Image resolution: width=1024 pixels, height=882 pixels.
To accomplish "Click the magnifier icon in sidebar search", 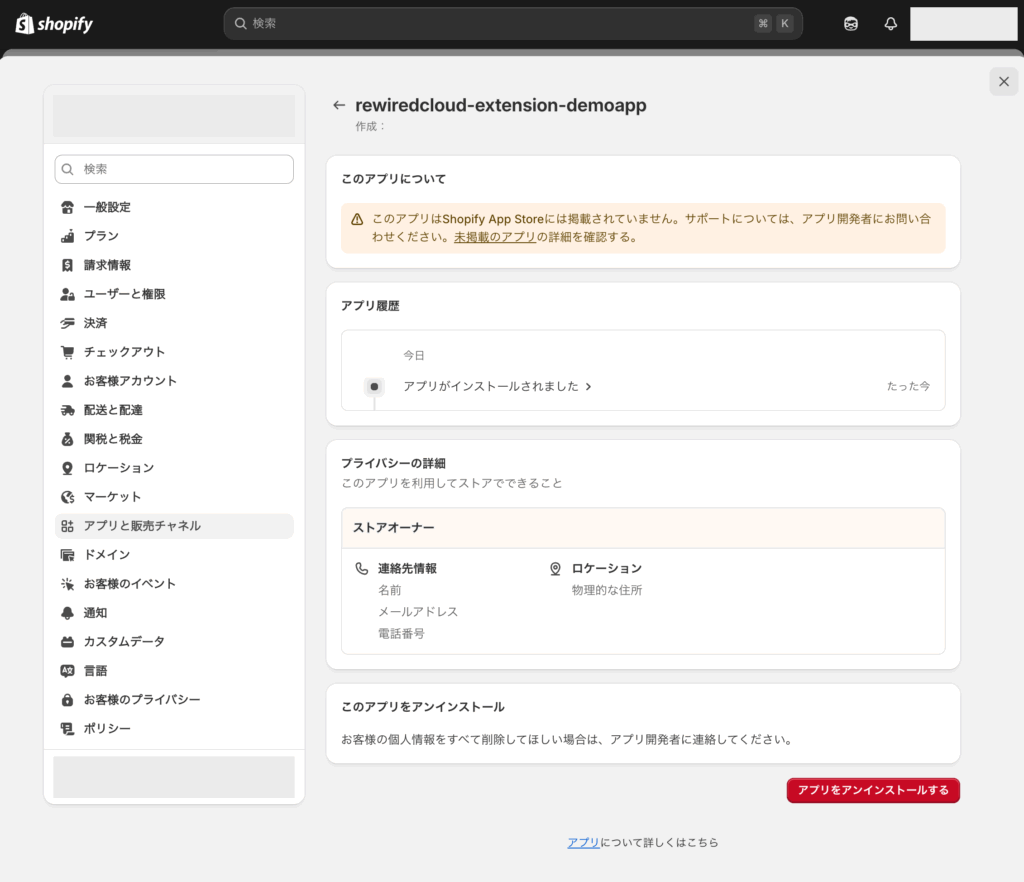I will point(67,169).
